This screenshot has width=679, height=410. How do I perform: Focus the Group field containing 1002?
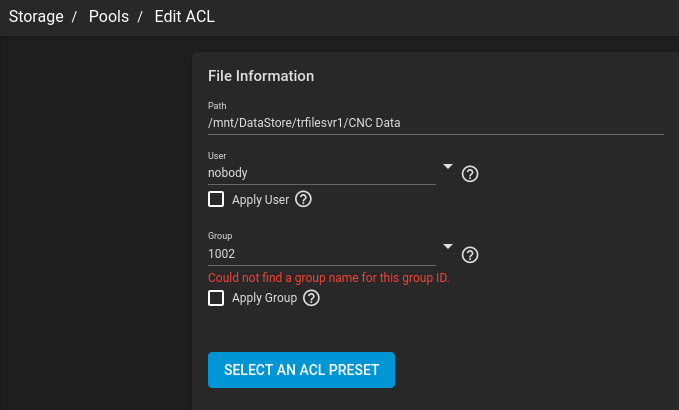pos(320,254)
